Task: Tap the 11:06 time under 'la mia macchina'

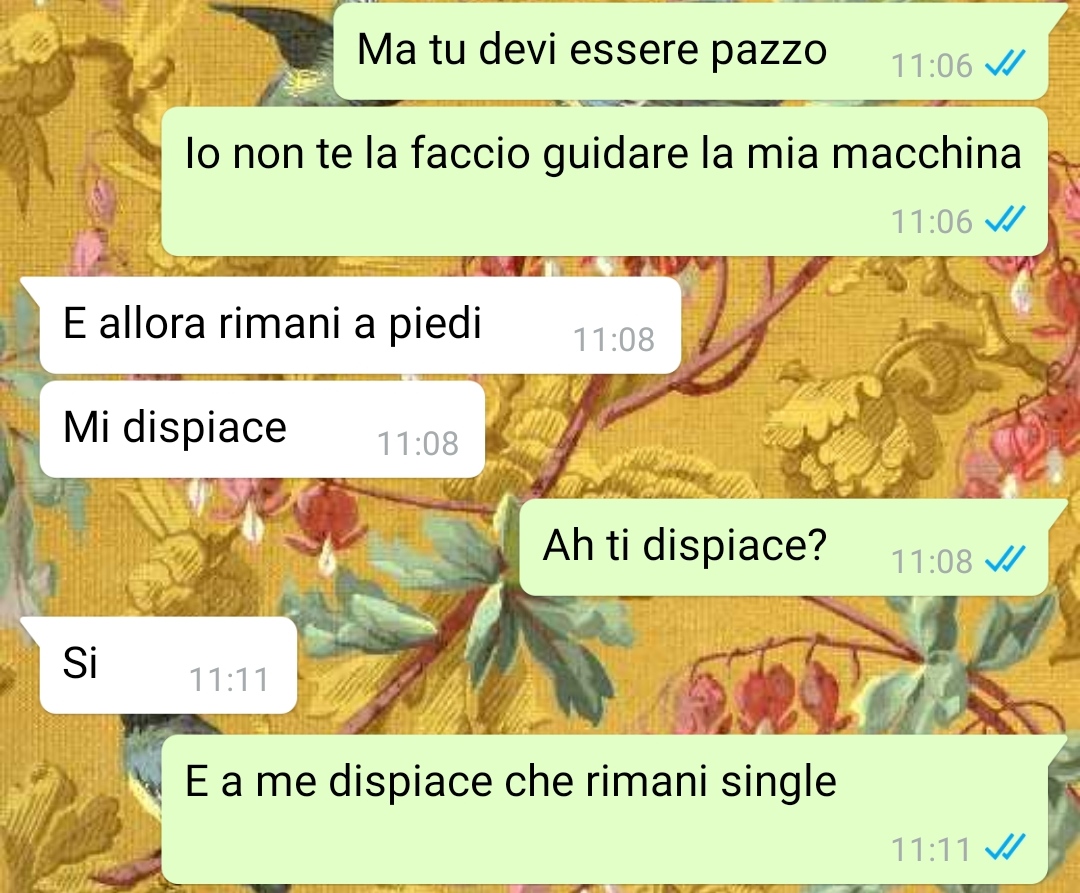Action: (x=931, y=222)
